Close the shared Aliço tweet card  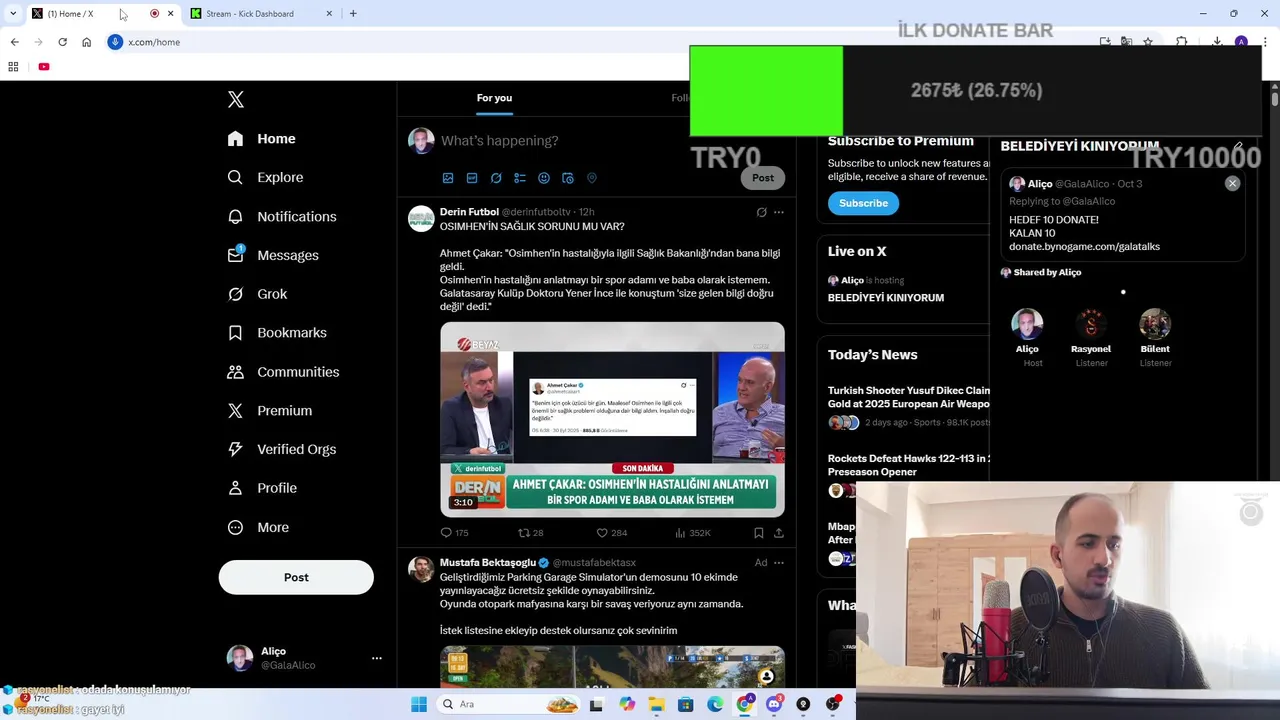tap(1232, 184)
